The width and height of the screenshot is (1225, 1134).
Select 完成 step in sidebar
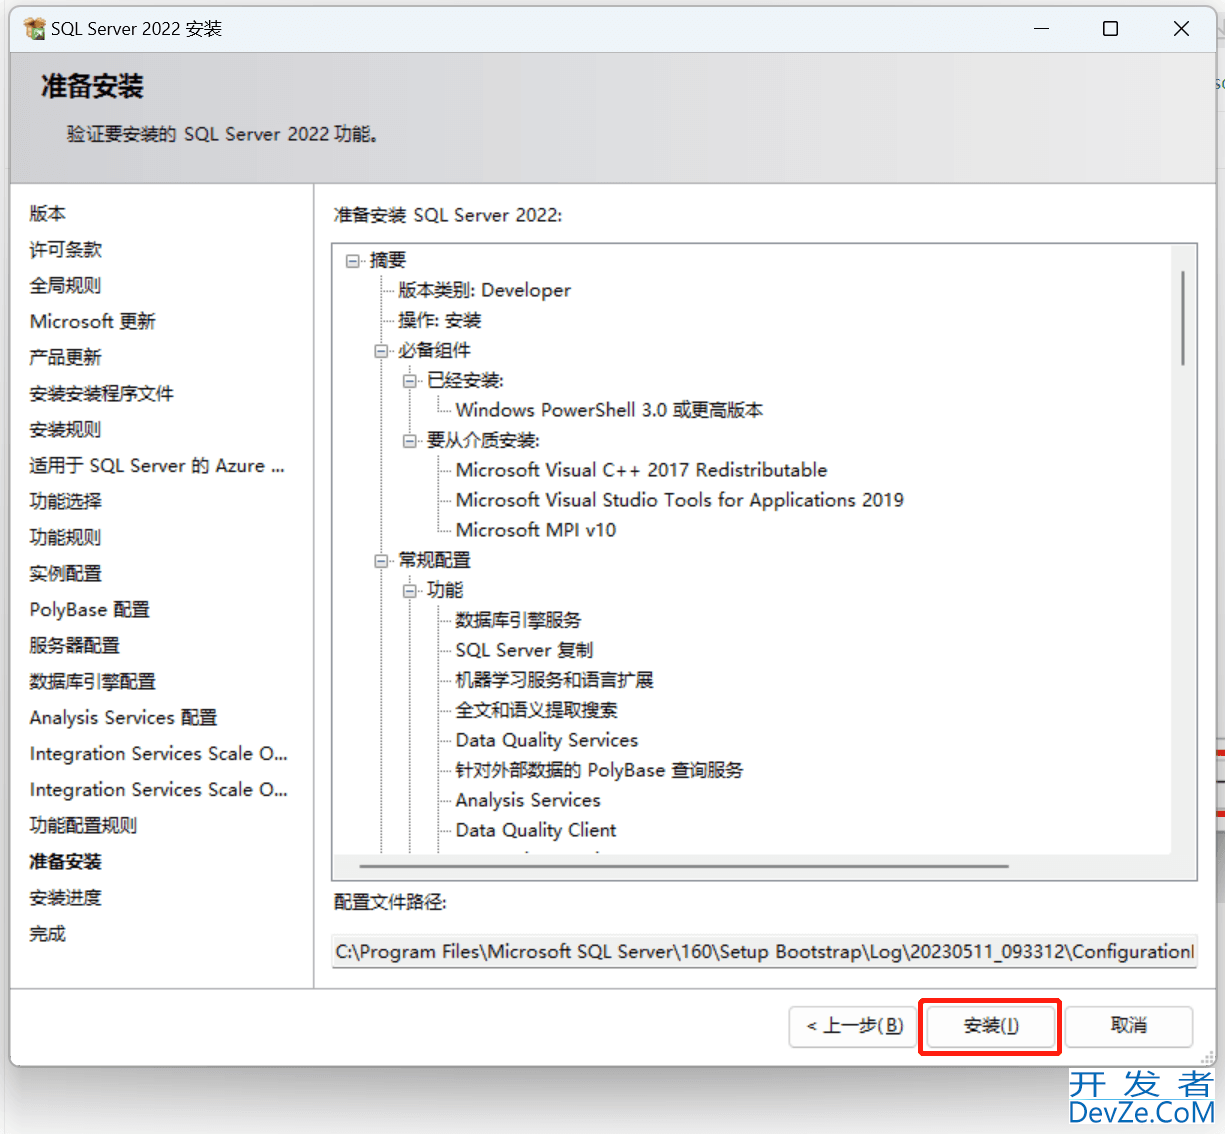click(x=48, y=933)
